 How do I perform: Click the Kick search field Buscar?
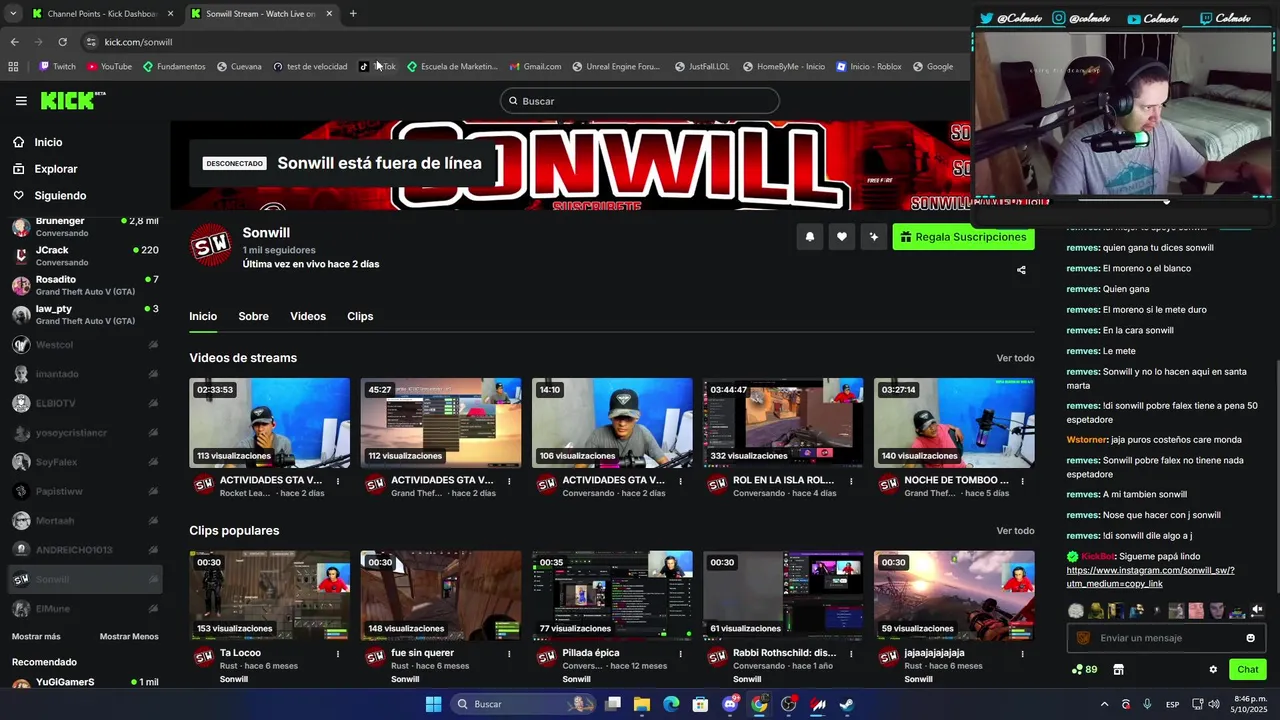click(640, 101)
